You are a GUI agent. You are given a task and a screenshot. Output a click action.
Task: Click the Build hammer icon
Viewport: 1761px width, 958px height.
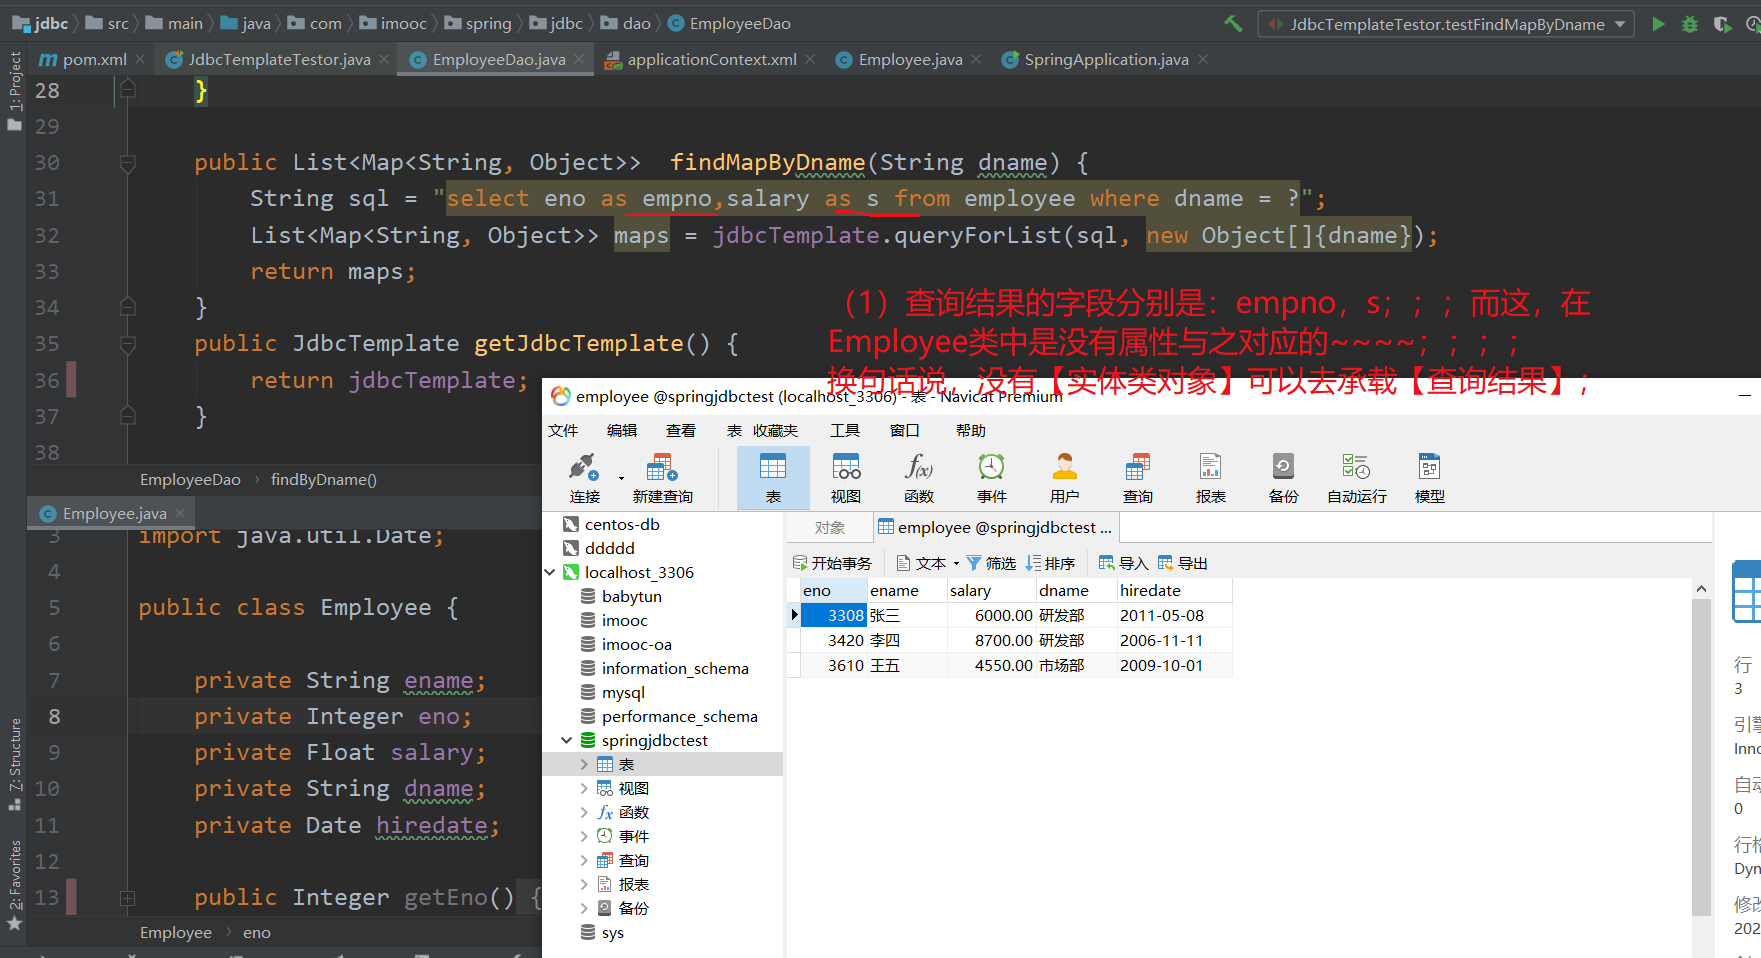(1233, 24)
